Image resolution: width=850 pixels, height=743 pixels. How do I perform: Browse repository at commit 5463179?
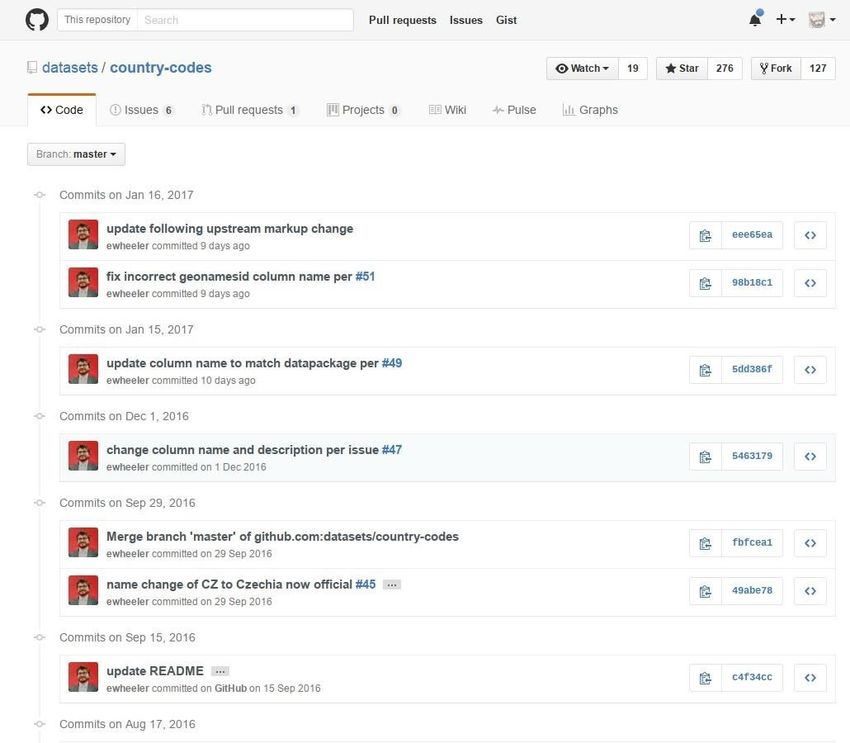click(810, 456)
